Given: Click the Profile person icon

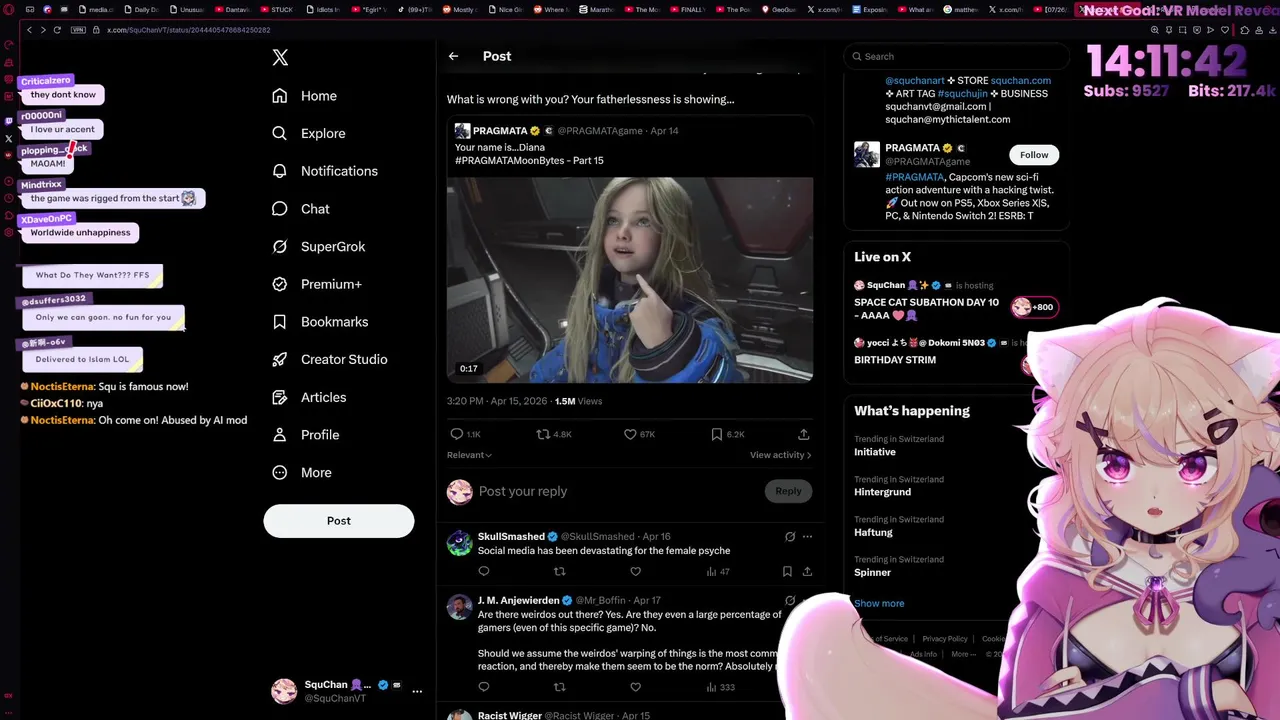Looking at the screenshot, I should click(280, 435).
